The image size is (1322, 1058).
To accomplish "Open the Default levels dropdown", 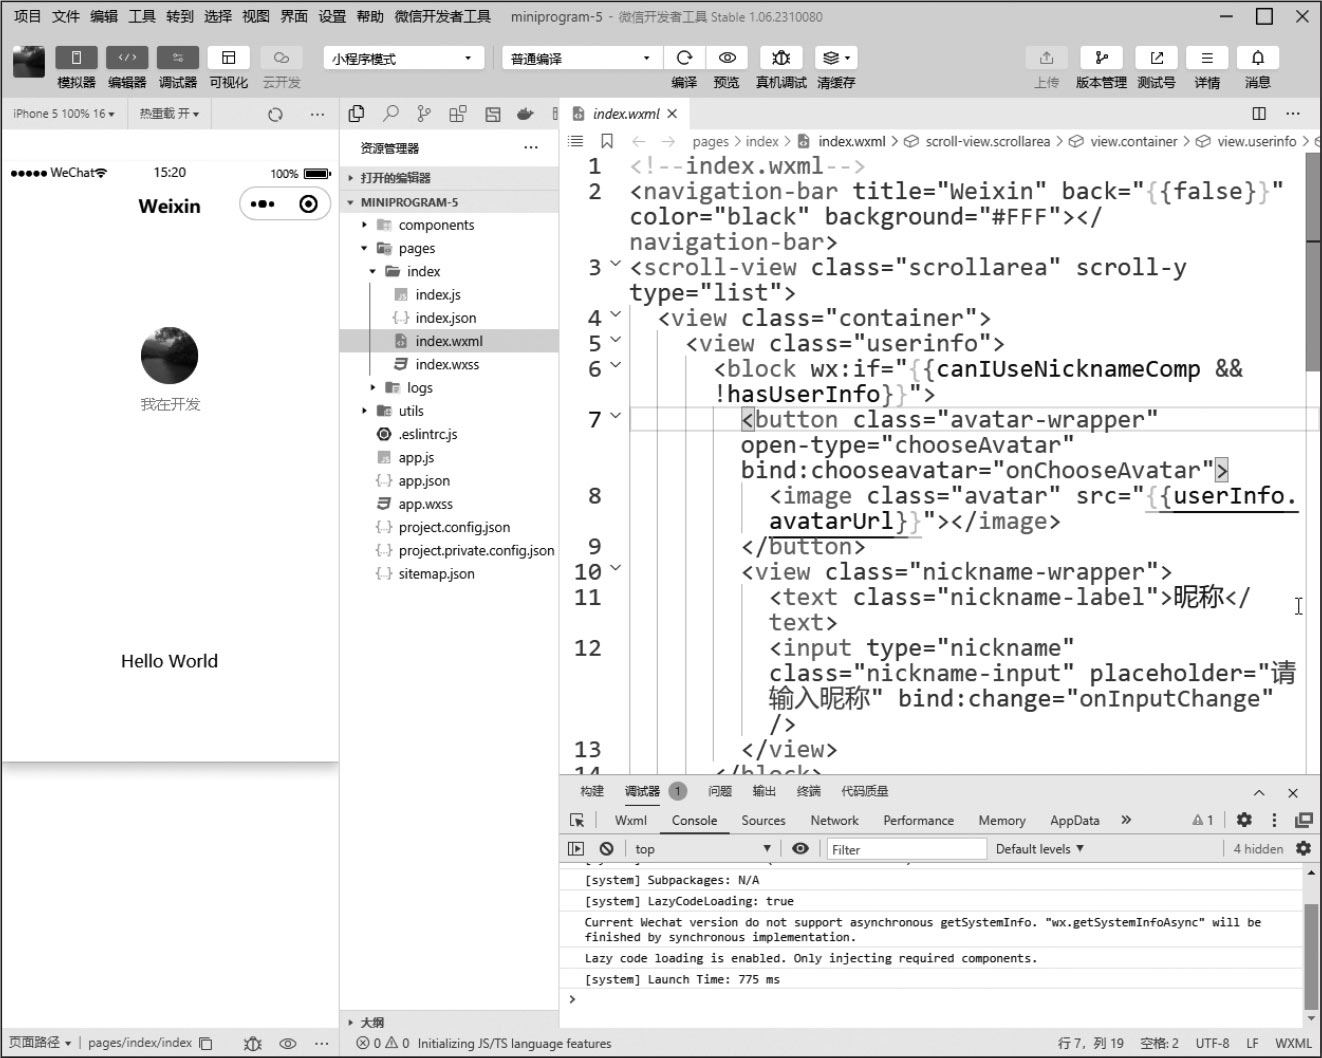I will pyautogui.click(x=1040, y=849).
